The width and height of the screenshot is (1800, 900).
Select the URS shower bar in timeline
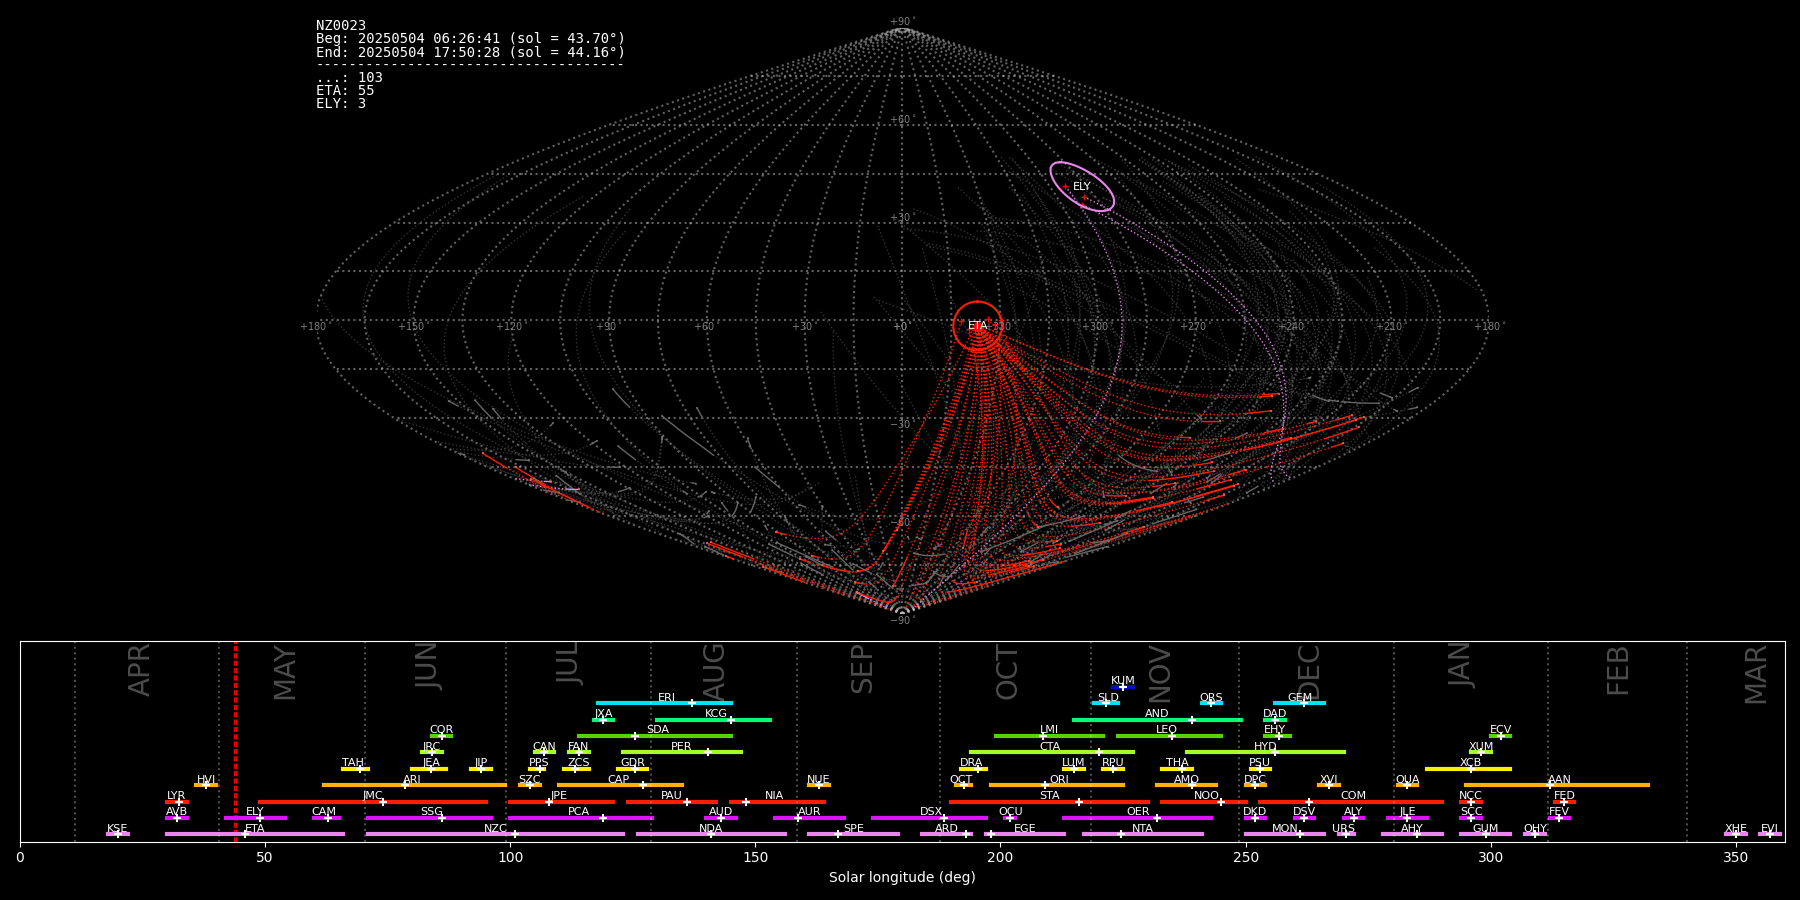coord(1344,834)
